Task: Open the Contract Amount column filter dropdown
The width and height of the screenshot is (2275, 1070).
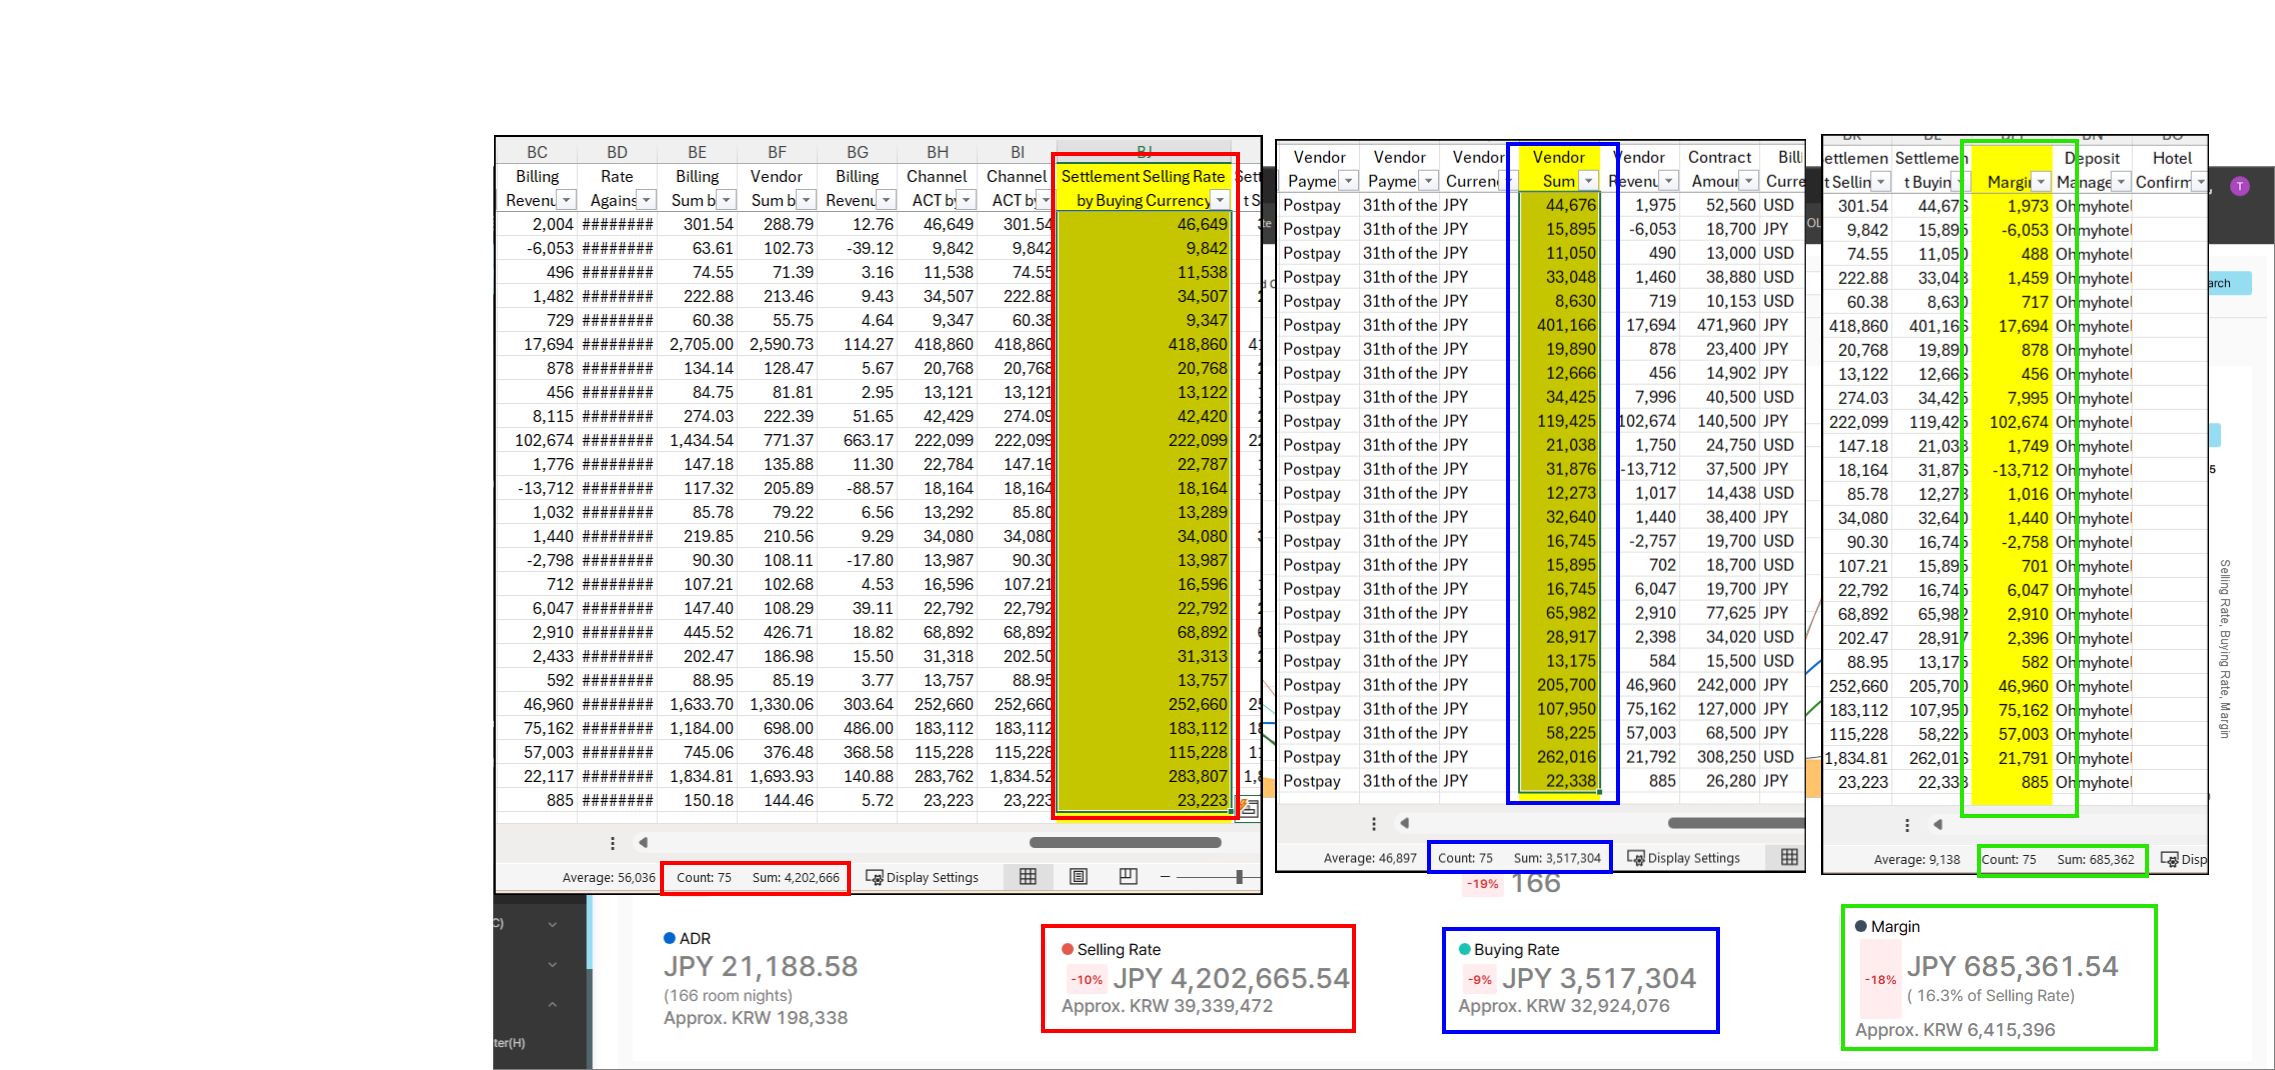Action: 1748,181
